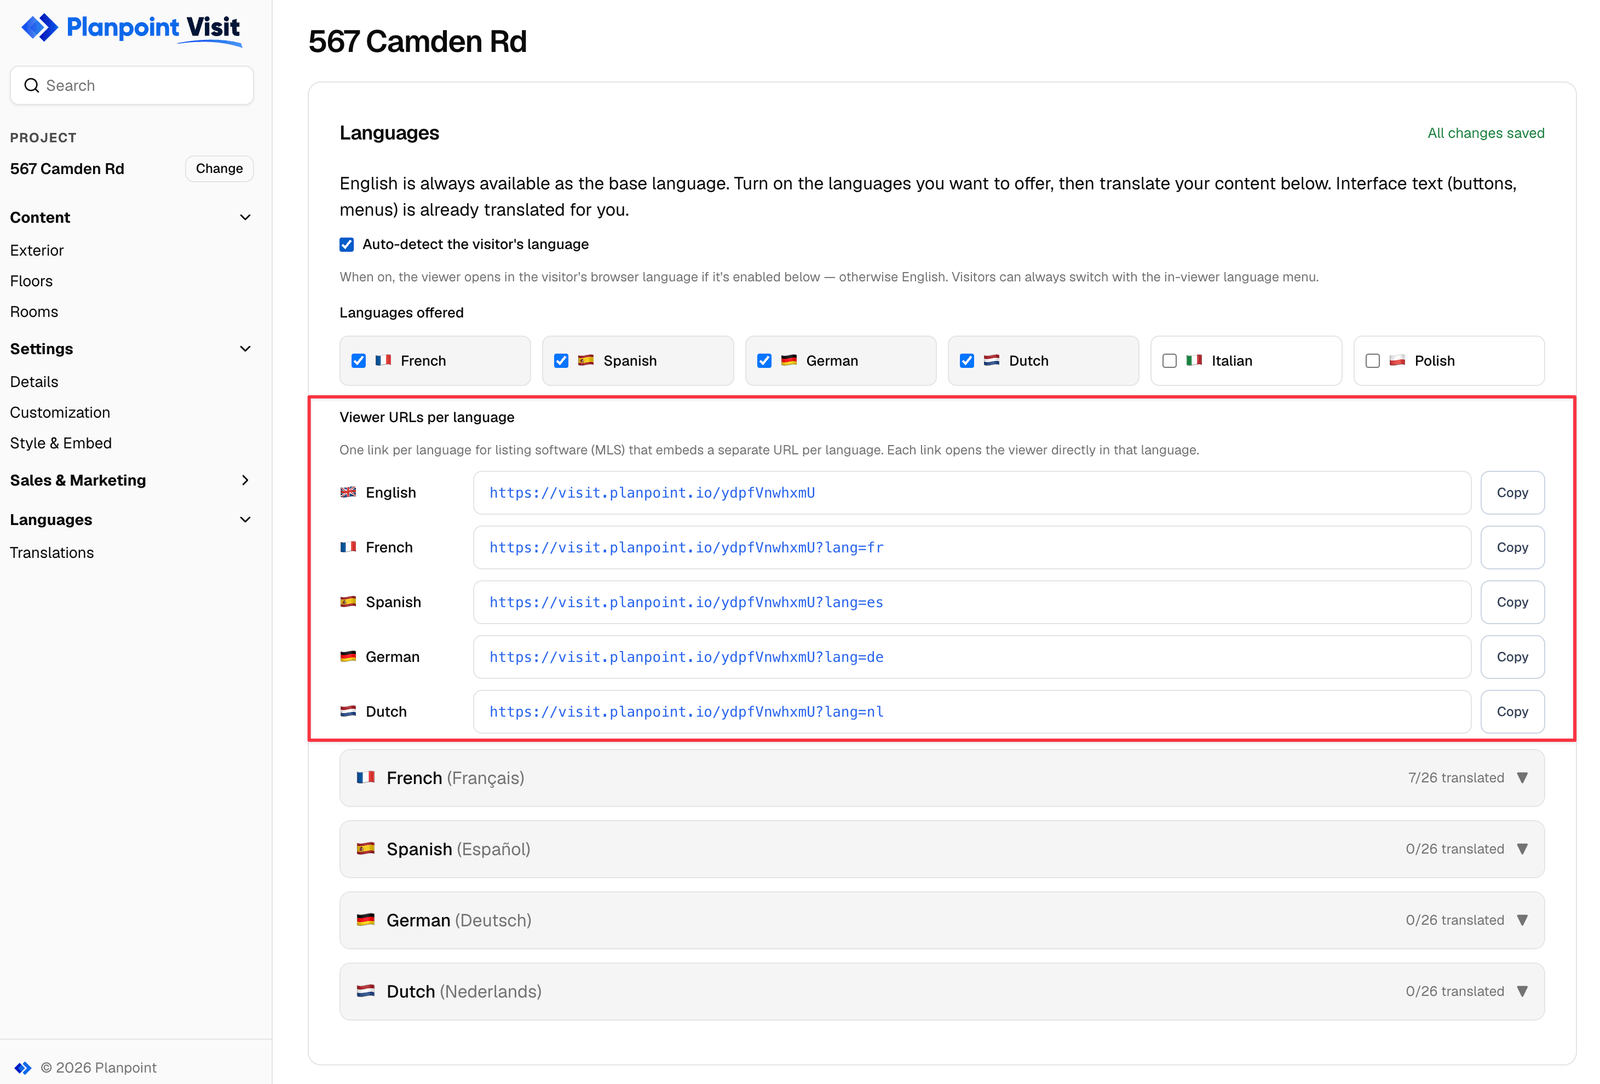Copy the Spanish viewer URL
The height and width of the screenshot is (1084, 1600).
click(x=1512, y=602)
